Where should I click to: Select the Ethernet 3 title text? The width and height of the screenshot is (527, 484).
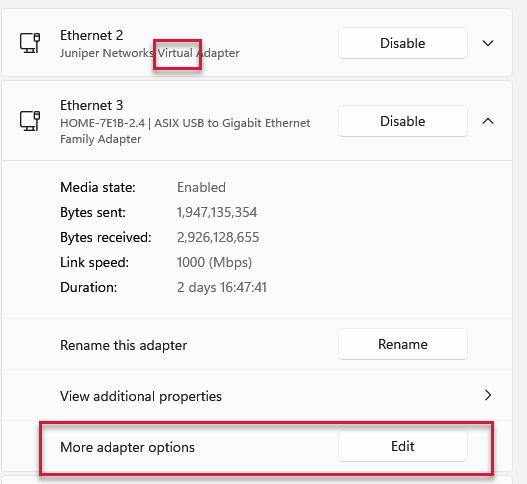pos(91,105)
